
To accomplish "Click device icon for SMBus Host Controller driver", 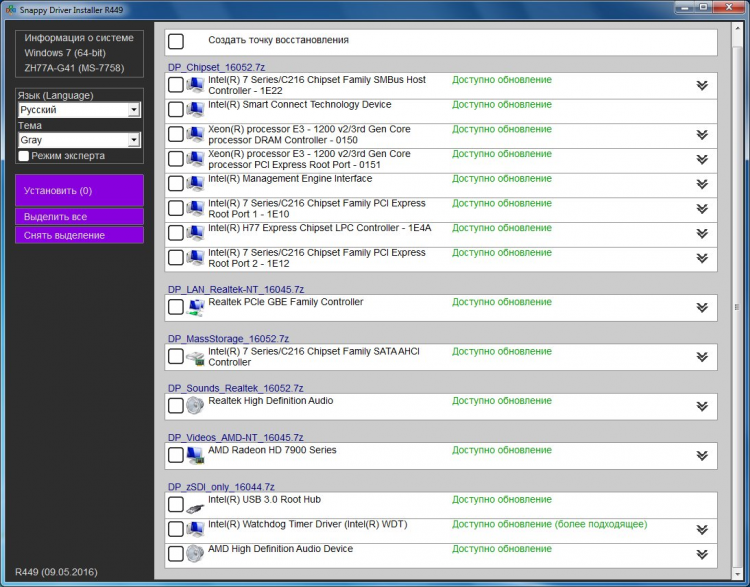I will click(195, 85).
